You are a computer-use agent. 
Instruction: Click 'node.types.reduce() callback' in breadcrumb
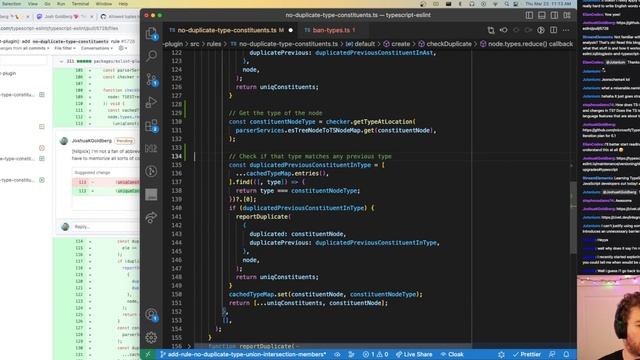[526, 44]
